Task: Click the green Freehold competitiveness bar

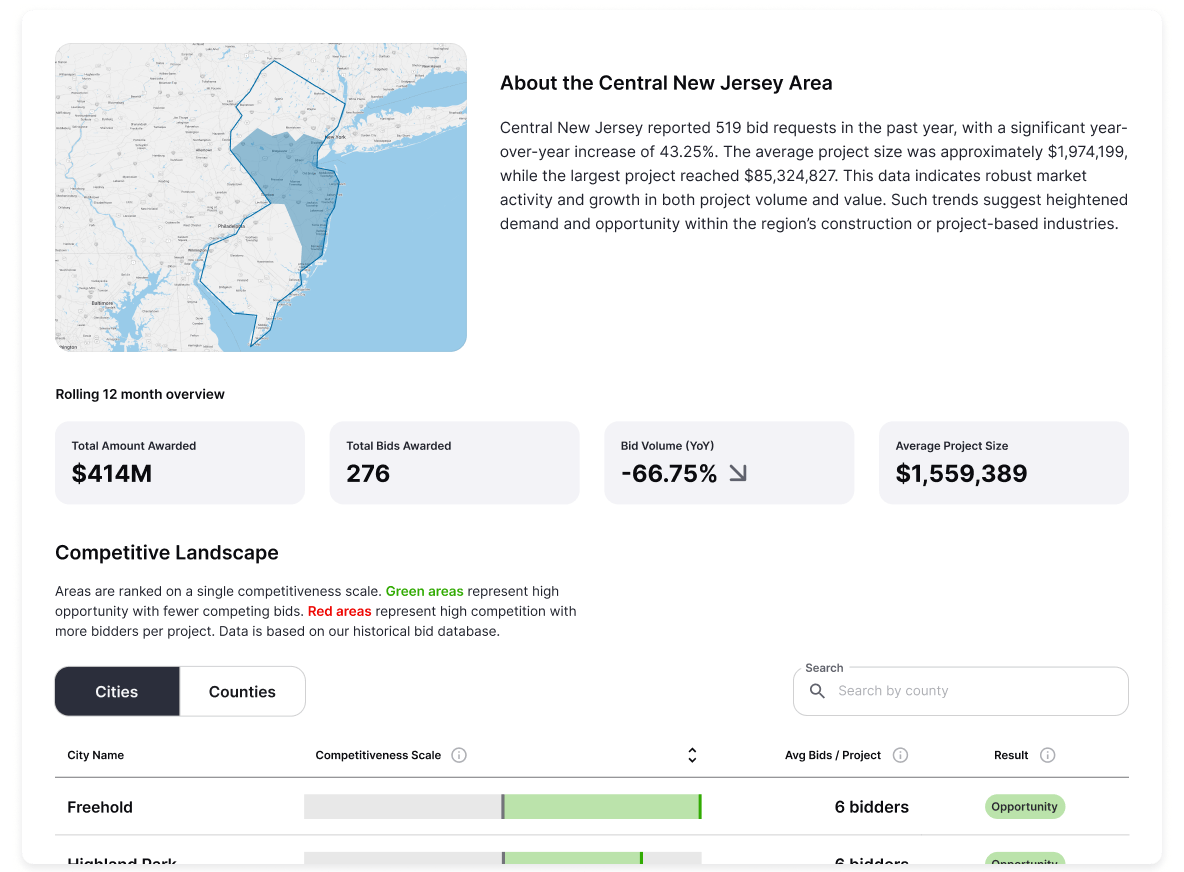Action: (x=602, y=807)
